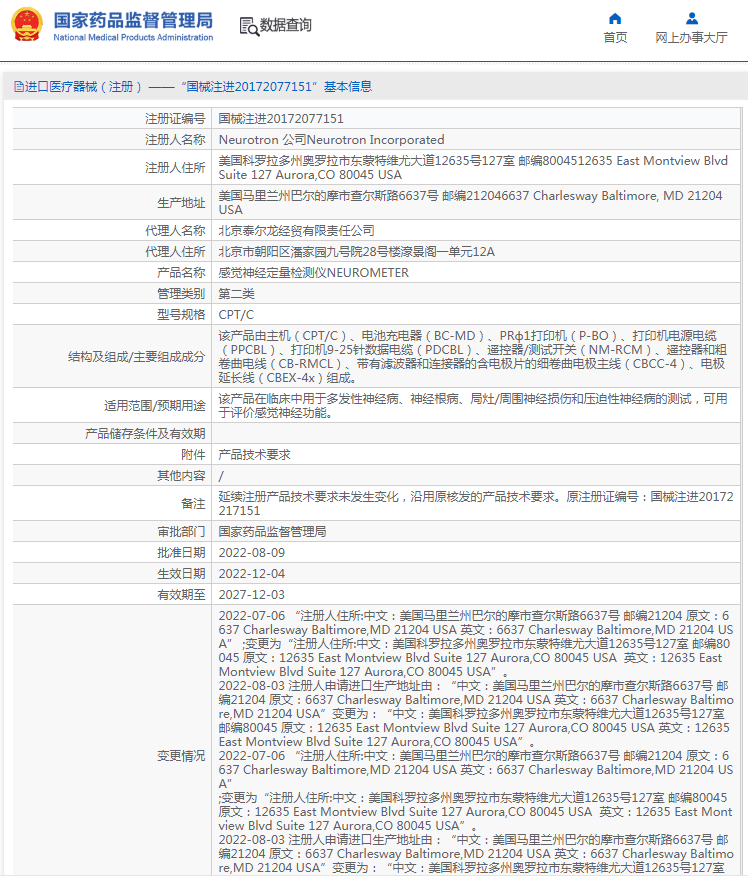Open the 首页 text link

[x=615, y=38]
